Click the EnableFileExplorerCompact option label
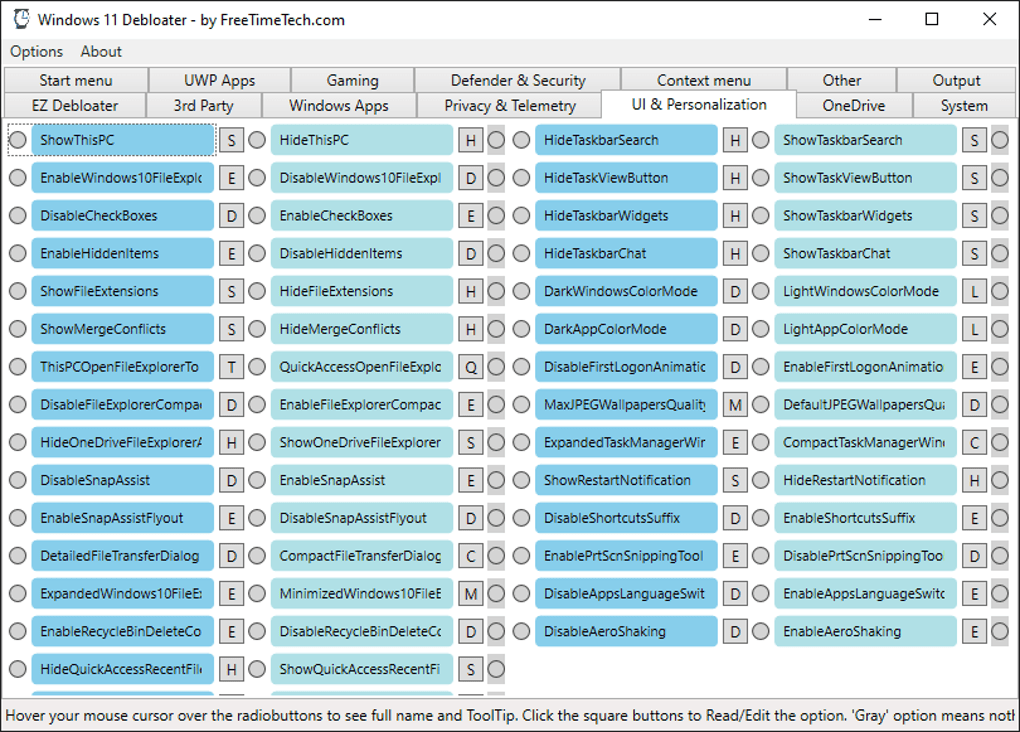Screen dimensions: 1020x732 coord(362,405)
